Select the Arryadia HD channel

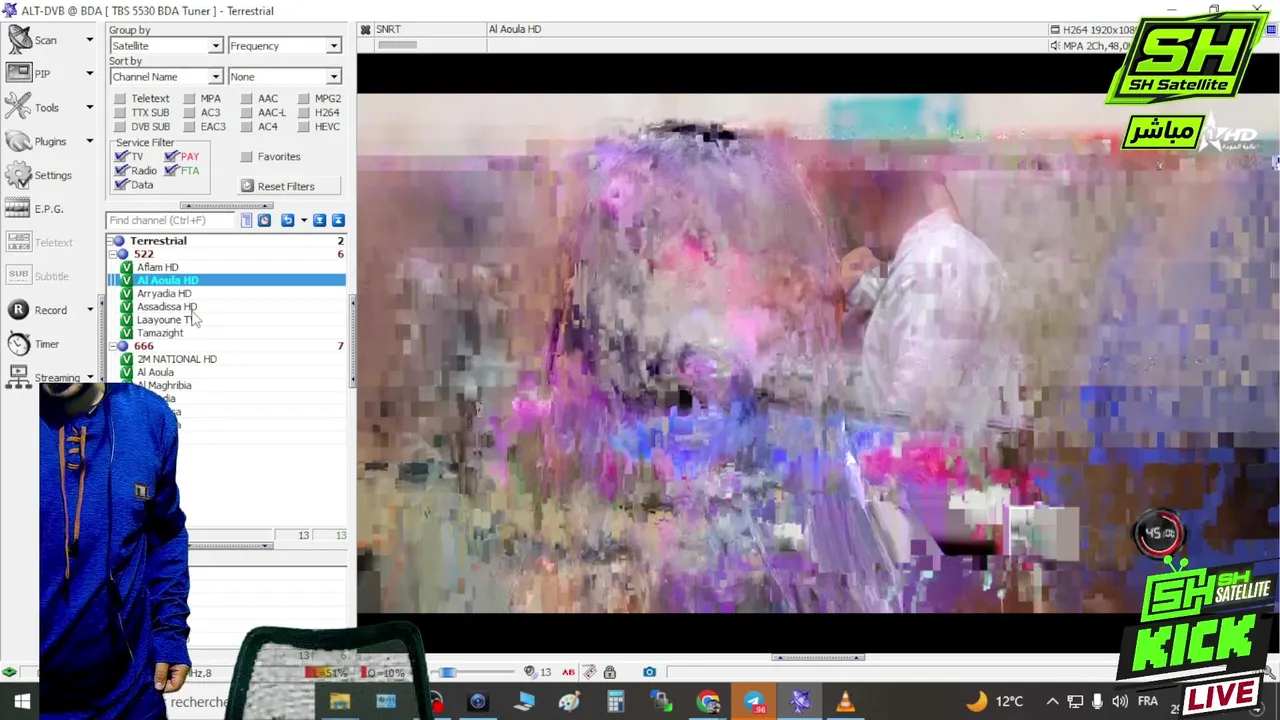[164, 293]
